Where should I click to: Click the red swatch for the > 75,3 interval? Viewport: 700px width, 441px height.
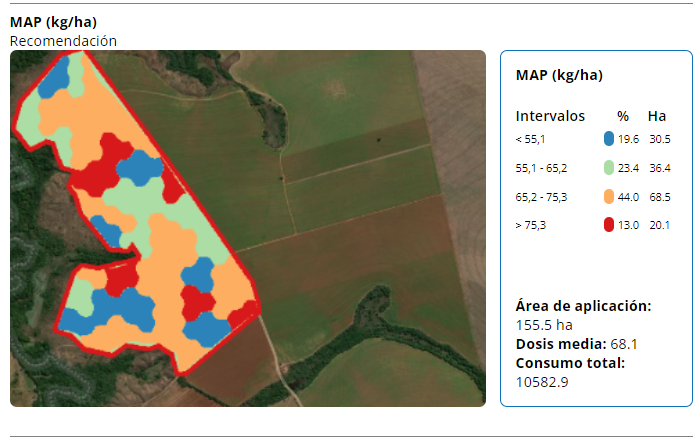609,225
